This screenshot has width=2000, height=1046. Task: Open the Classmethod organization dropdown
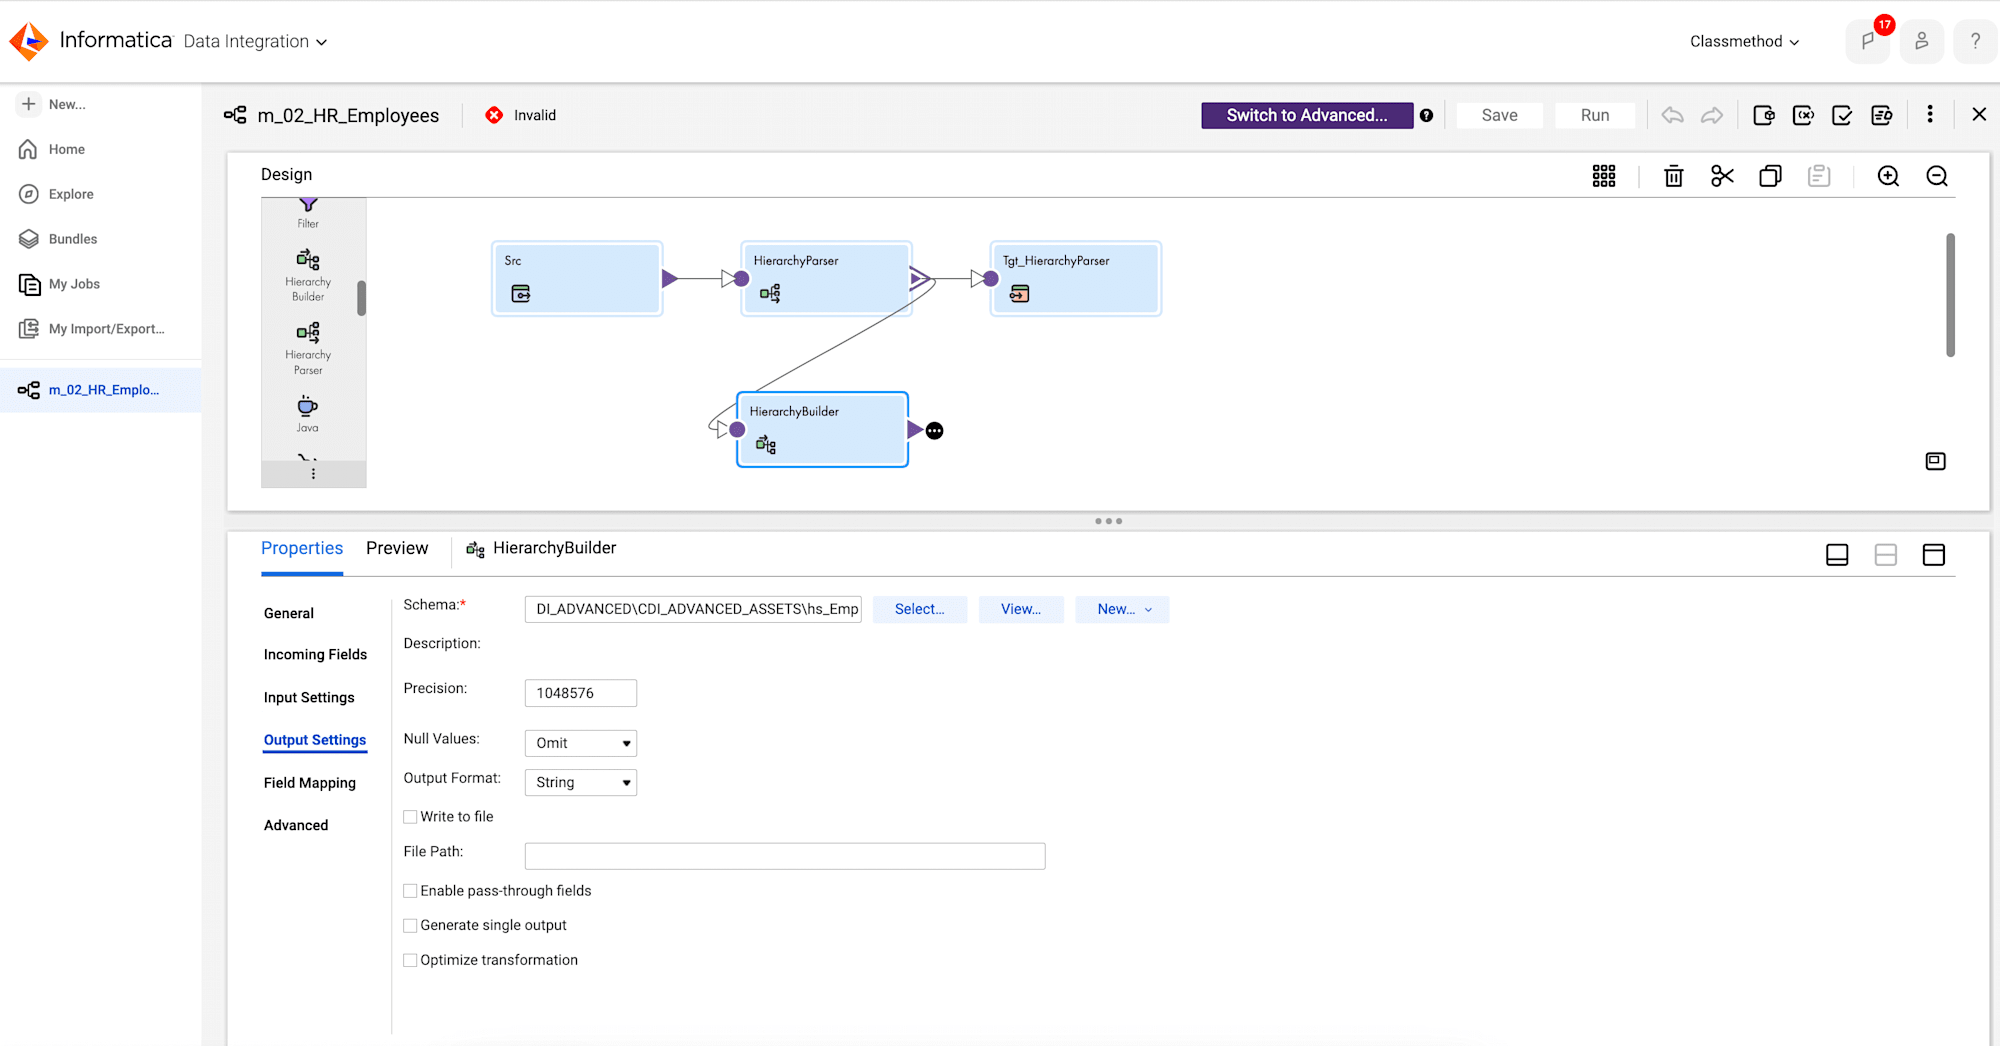pos(1745,41)
